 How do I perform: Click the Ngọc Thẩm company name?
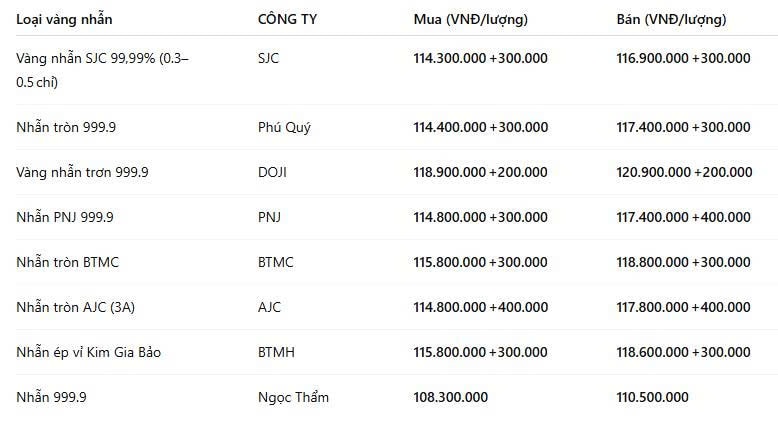[293, 397]
